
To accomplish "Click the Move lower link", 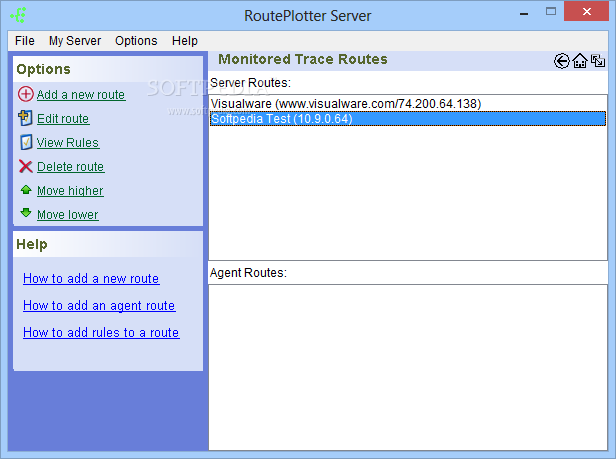I will point(68,215).
